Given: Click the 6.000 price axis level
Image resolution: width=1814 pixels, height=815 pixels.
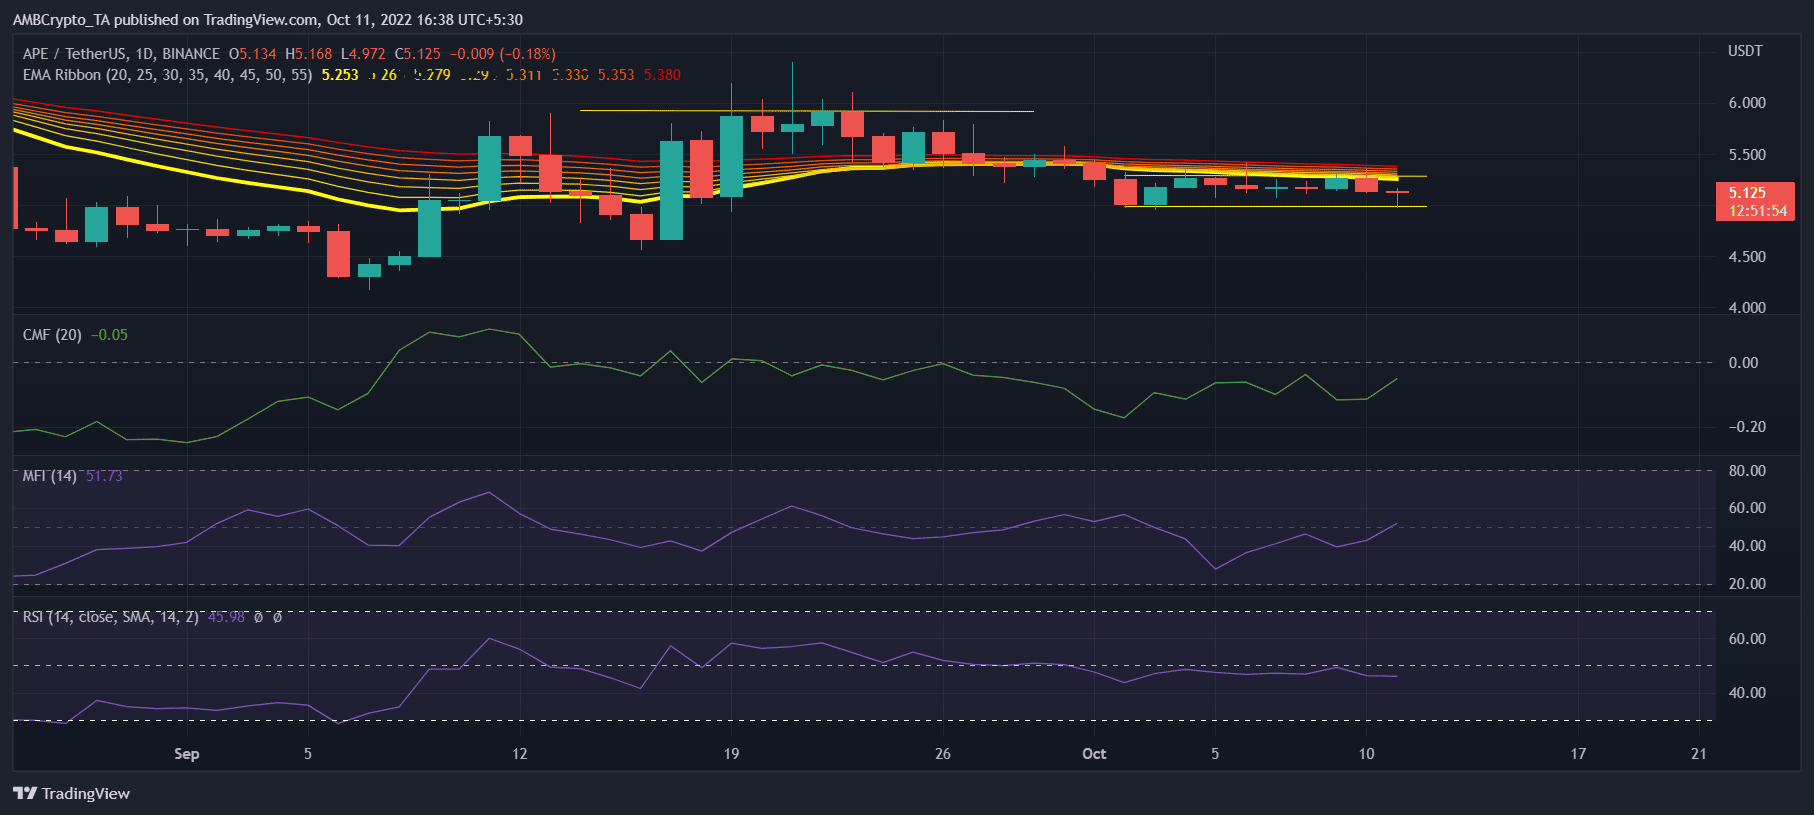Looking at the screenshot, I should tap(1747, 103).
